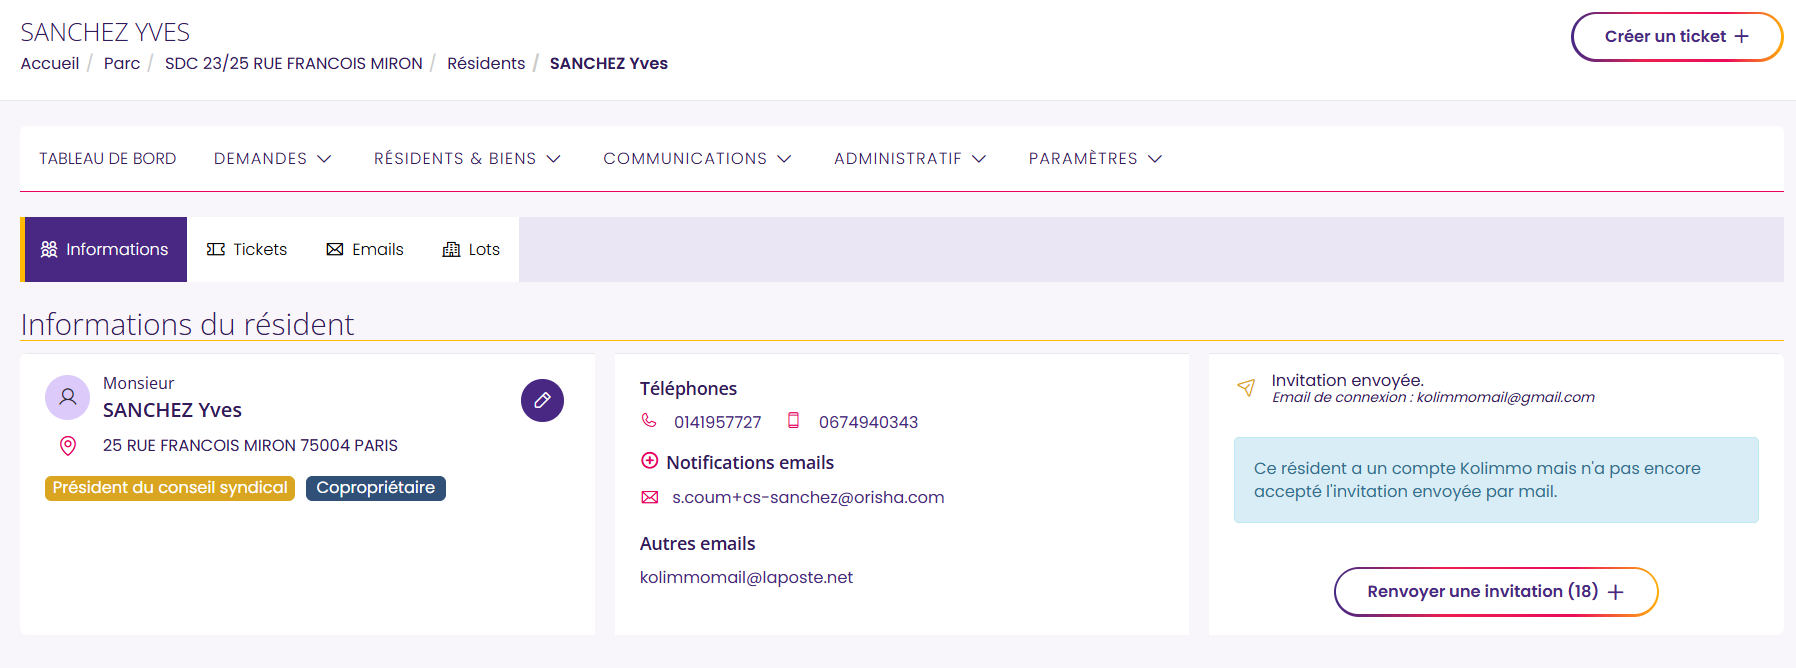
Task: Expand the Paramètres menu
Action: pos(1095,159)
